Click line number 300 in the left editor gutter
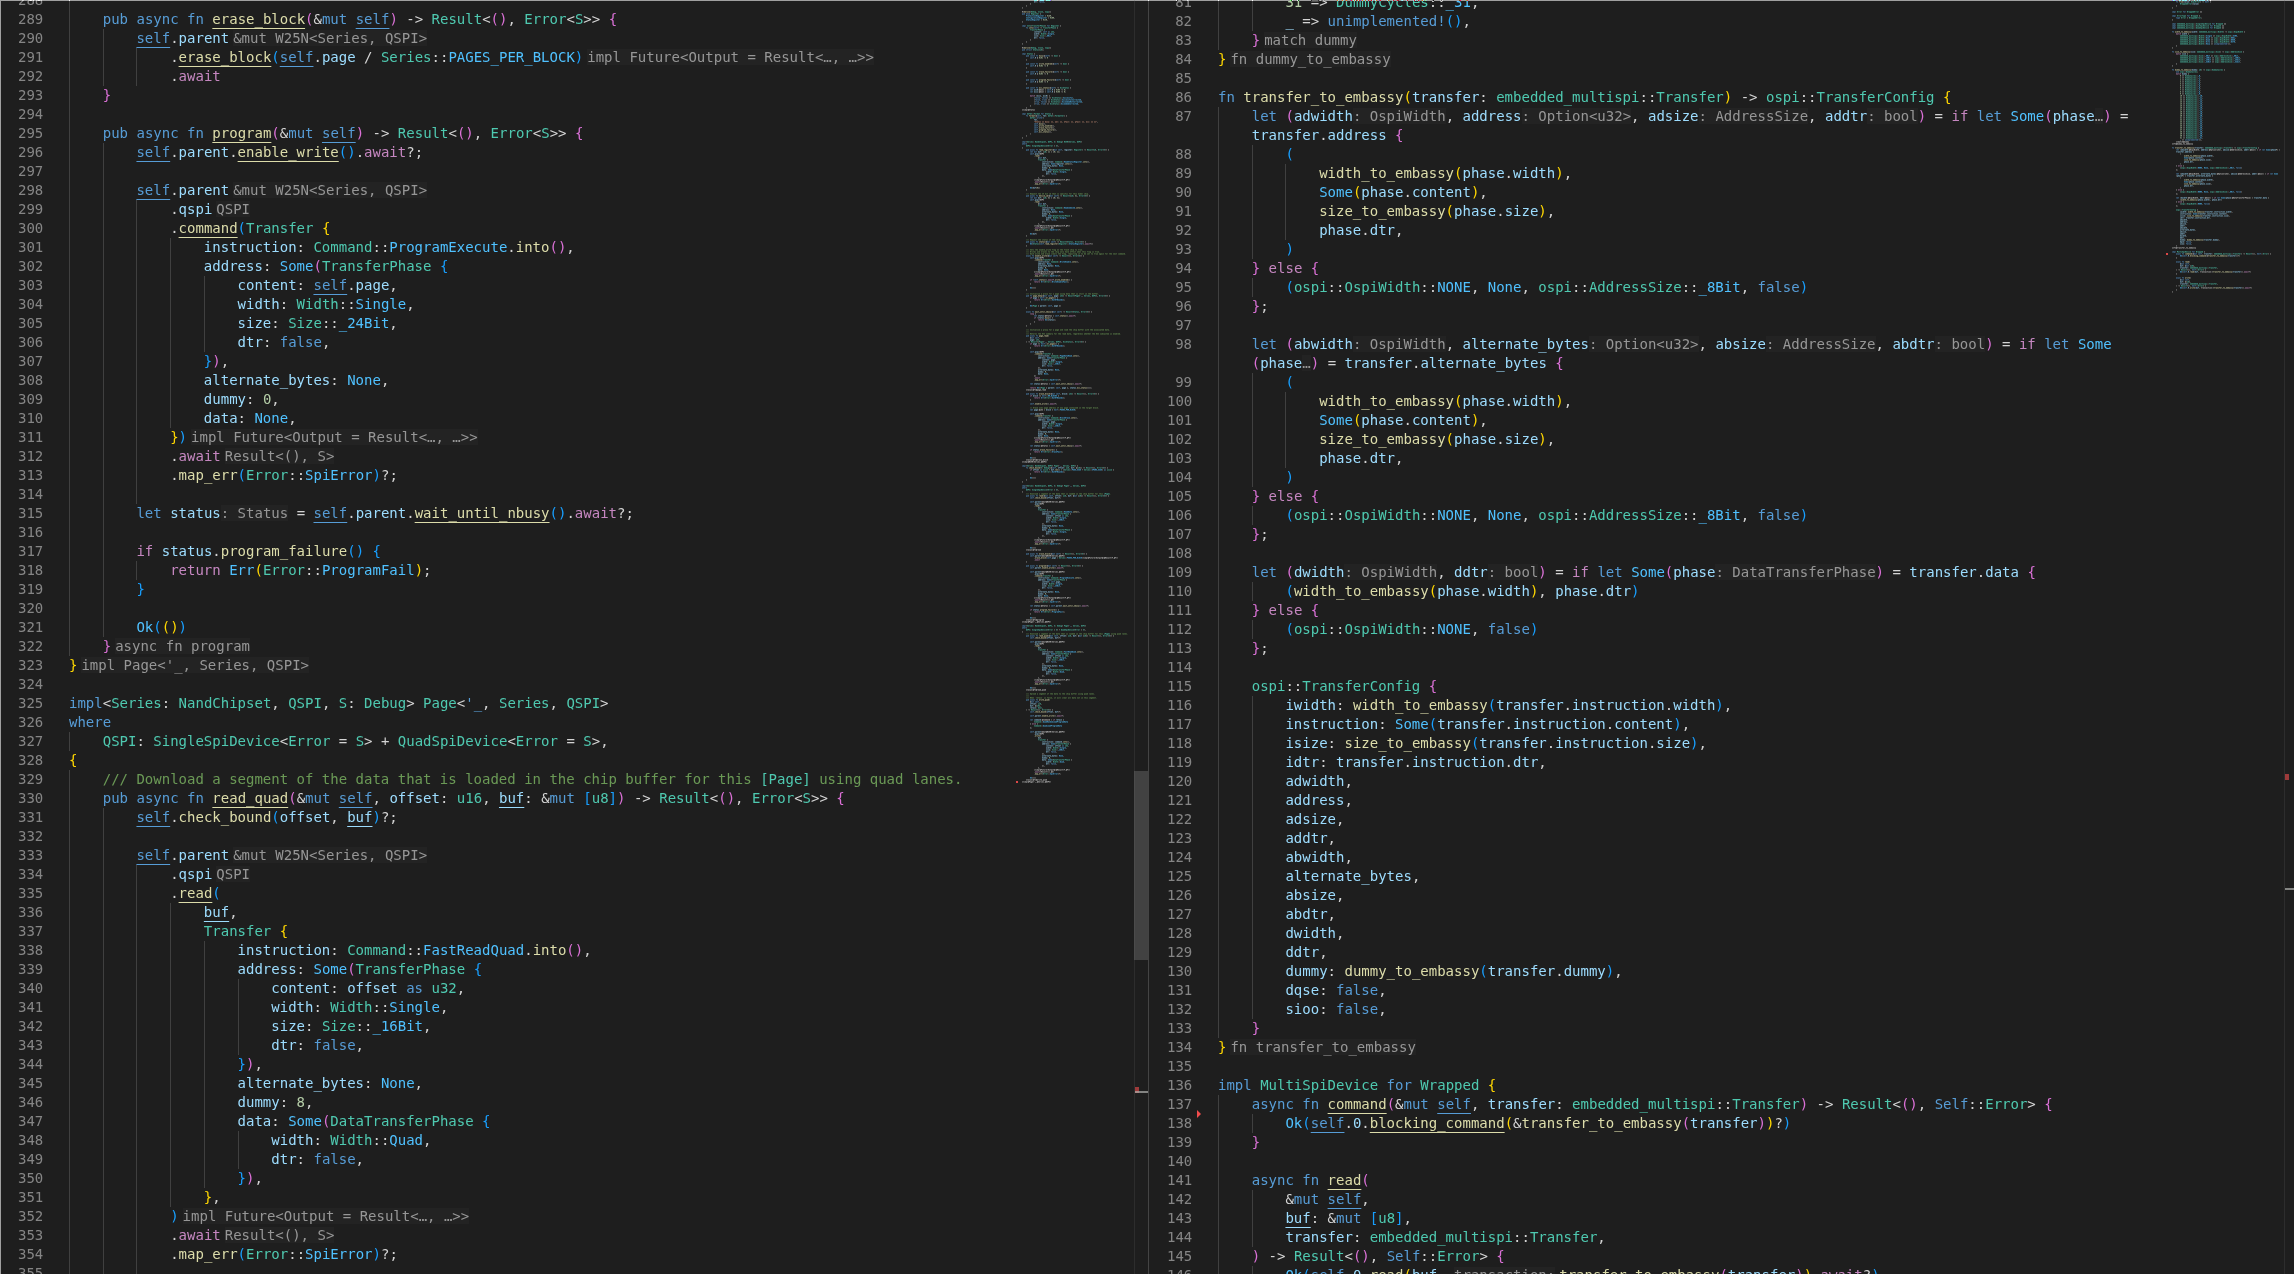The width and height of the screenshot is (2294, 1274). (x=30, y=228)
